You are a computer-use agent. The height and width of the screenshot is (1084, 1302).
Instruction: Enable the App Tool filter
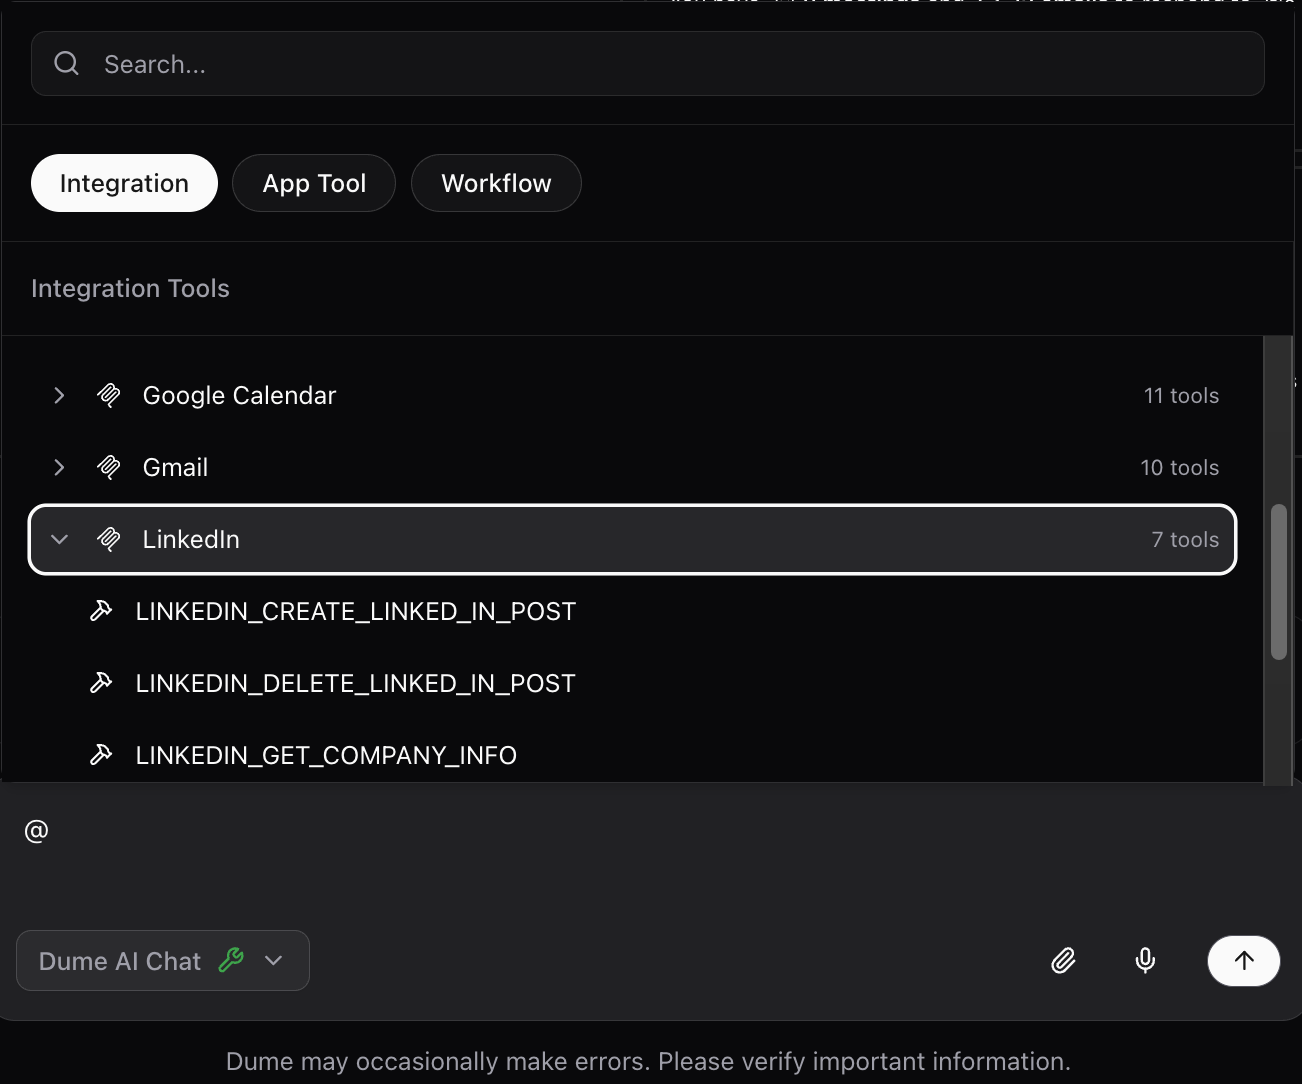313,183
